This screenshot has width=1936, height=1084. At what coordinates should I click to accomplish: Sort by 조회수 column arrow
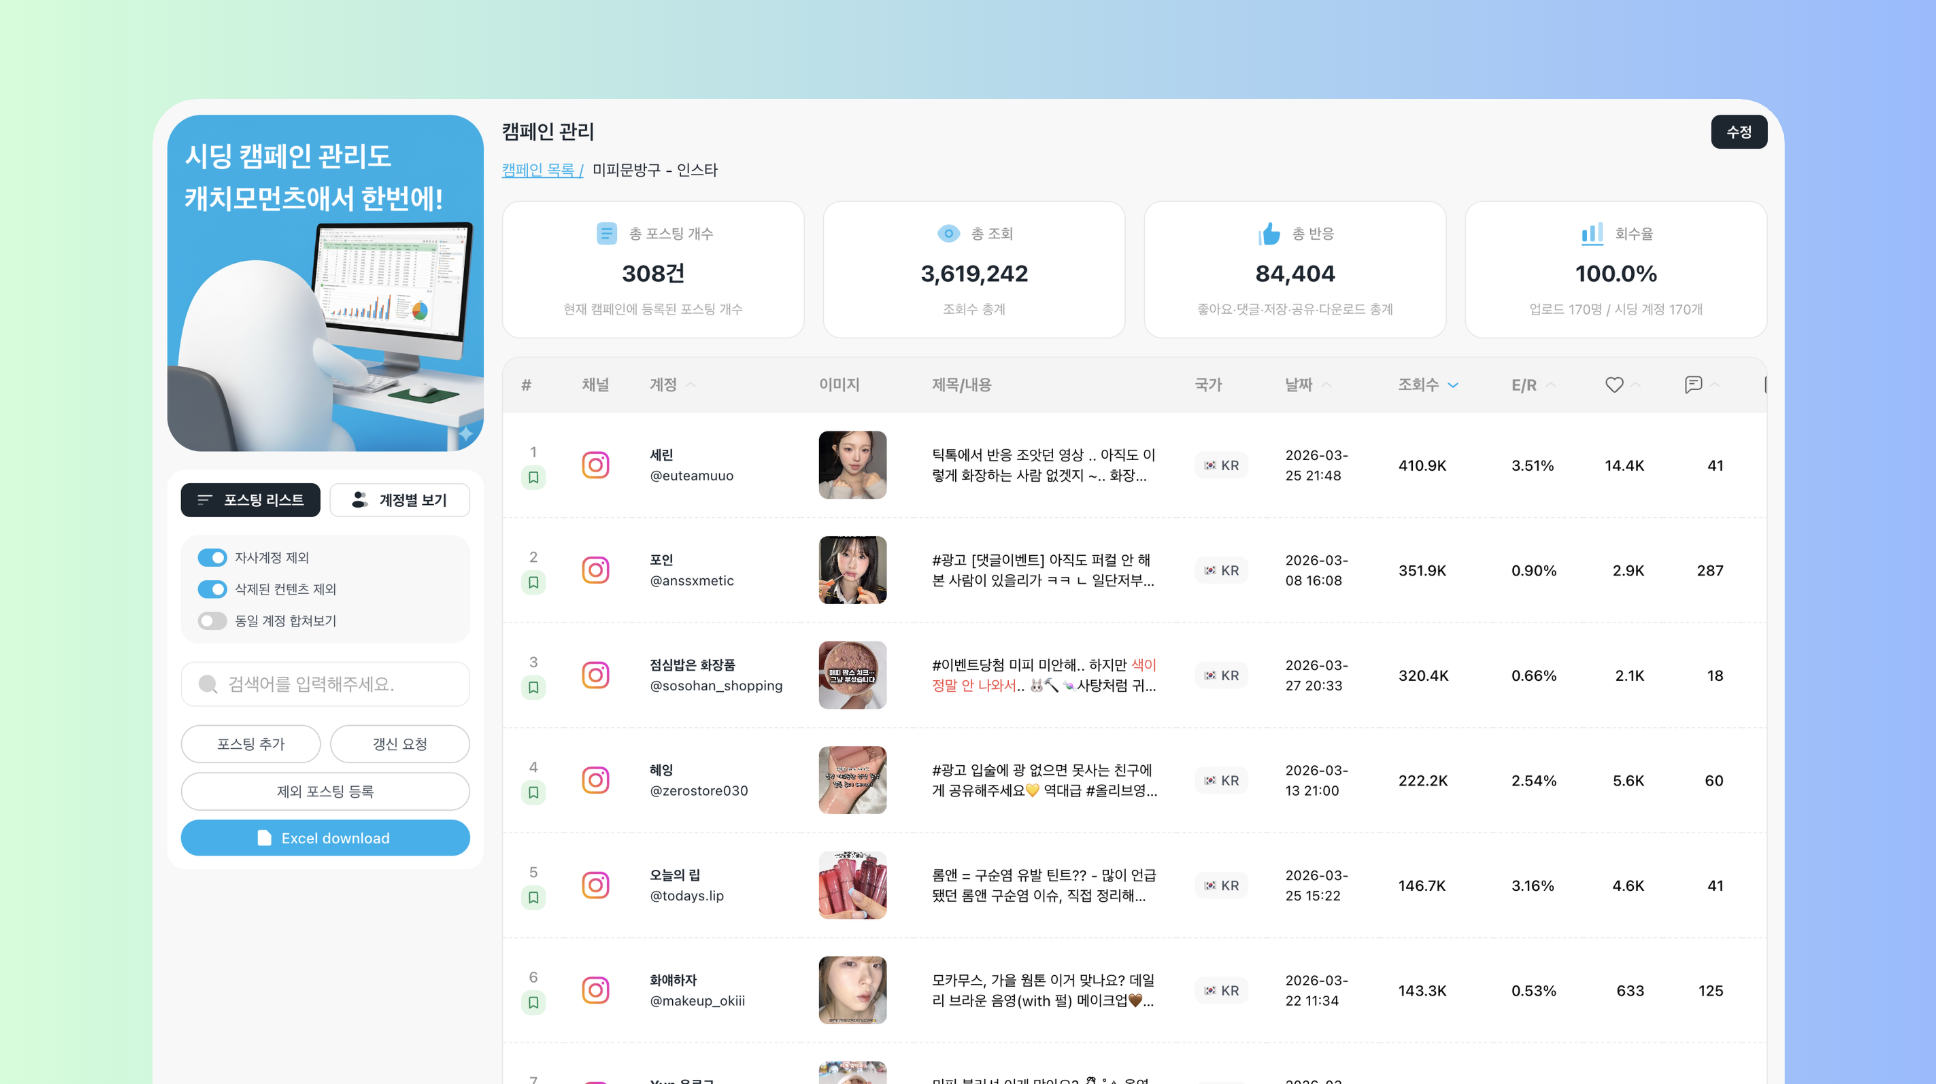(1453, 385)
